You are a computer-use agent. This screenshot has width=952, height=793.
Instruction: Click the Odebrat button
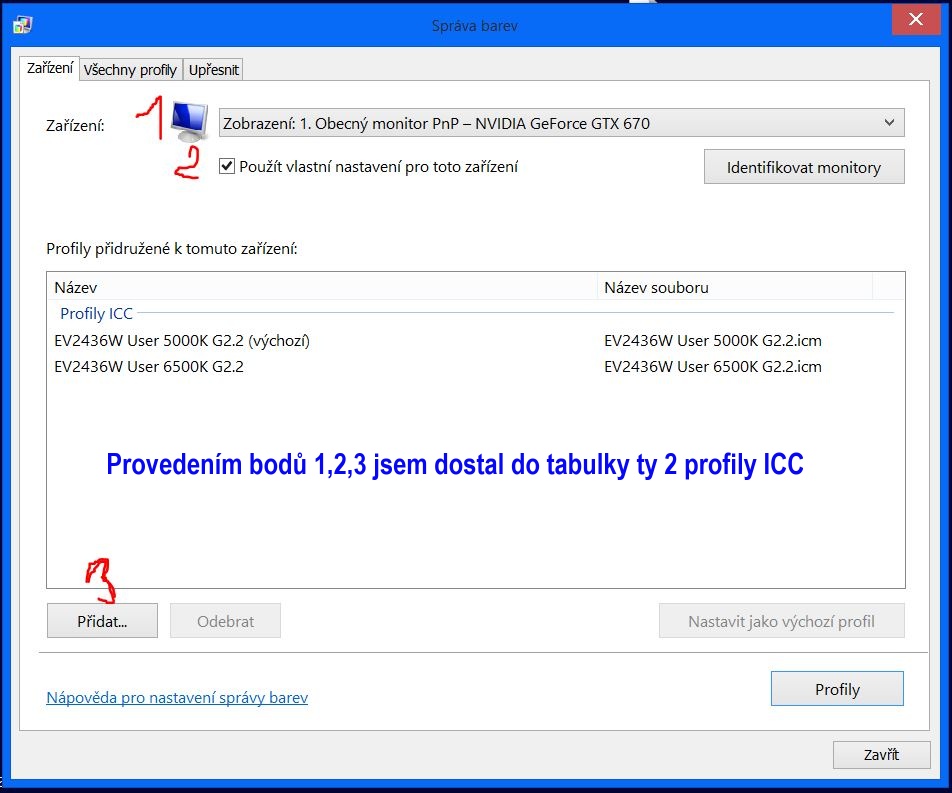click(x=225, y=621)
